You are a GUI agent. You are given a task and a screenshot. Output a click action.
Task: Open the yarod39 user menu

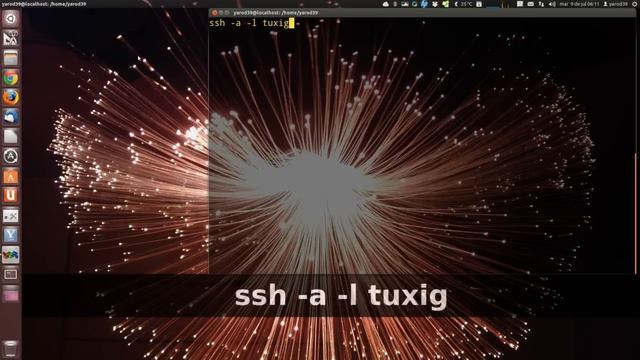616,4
